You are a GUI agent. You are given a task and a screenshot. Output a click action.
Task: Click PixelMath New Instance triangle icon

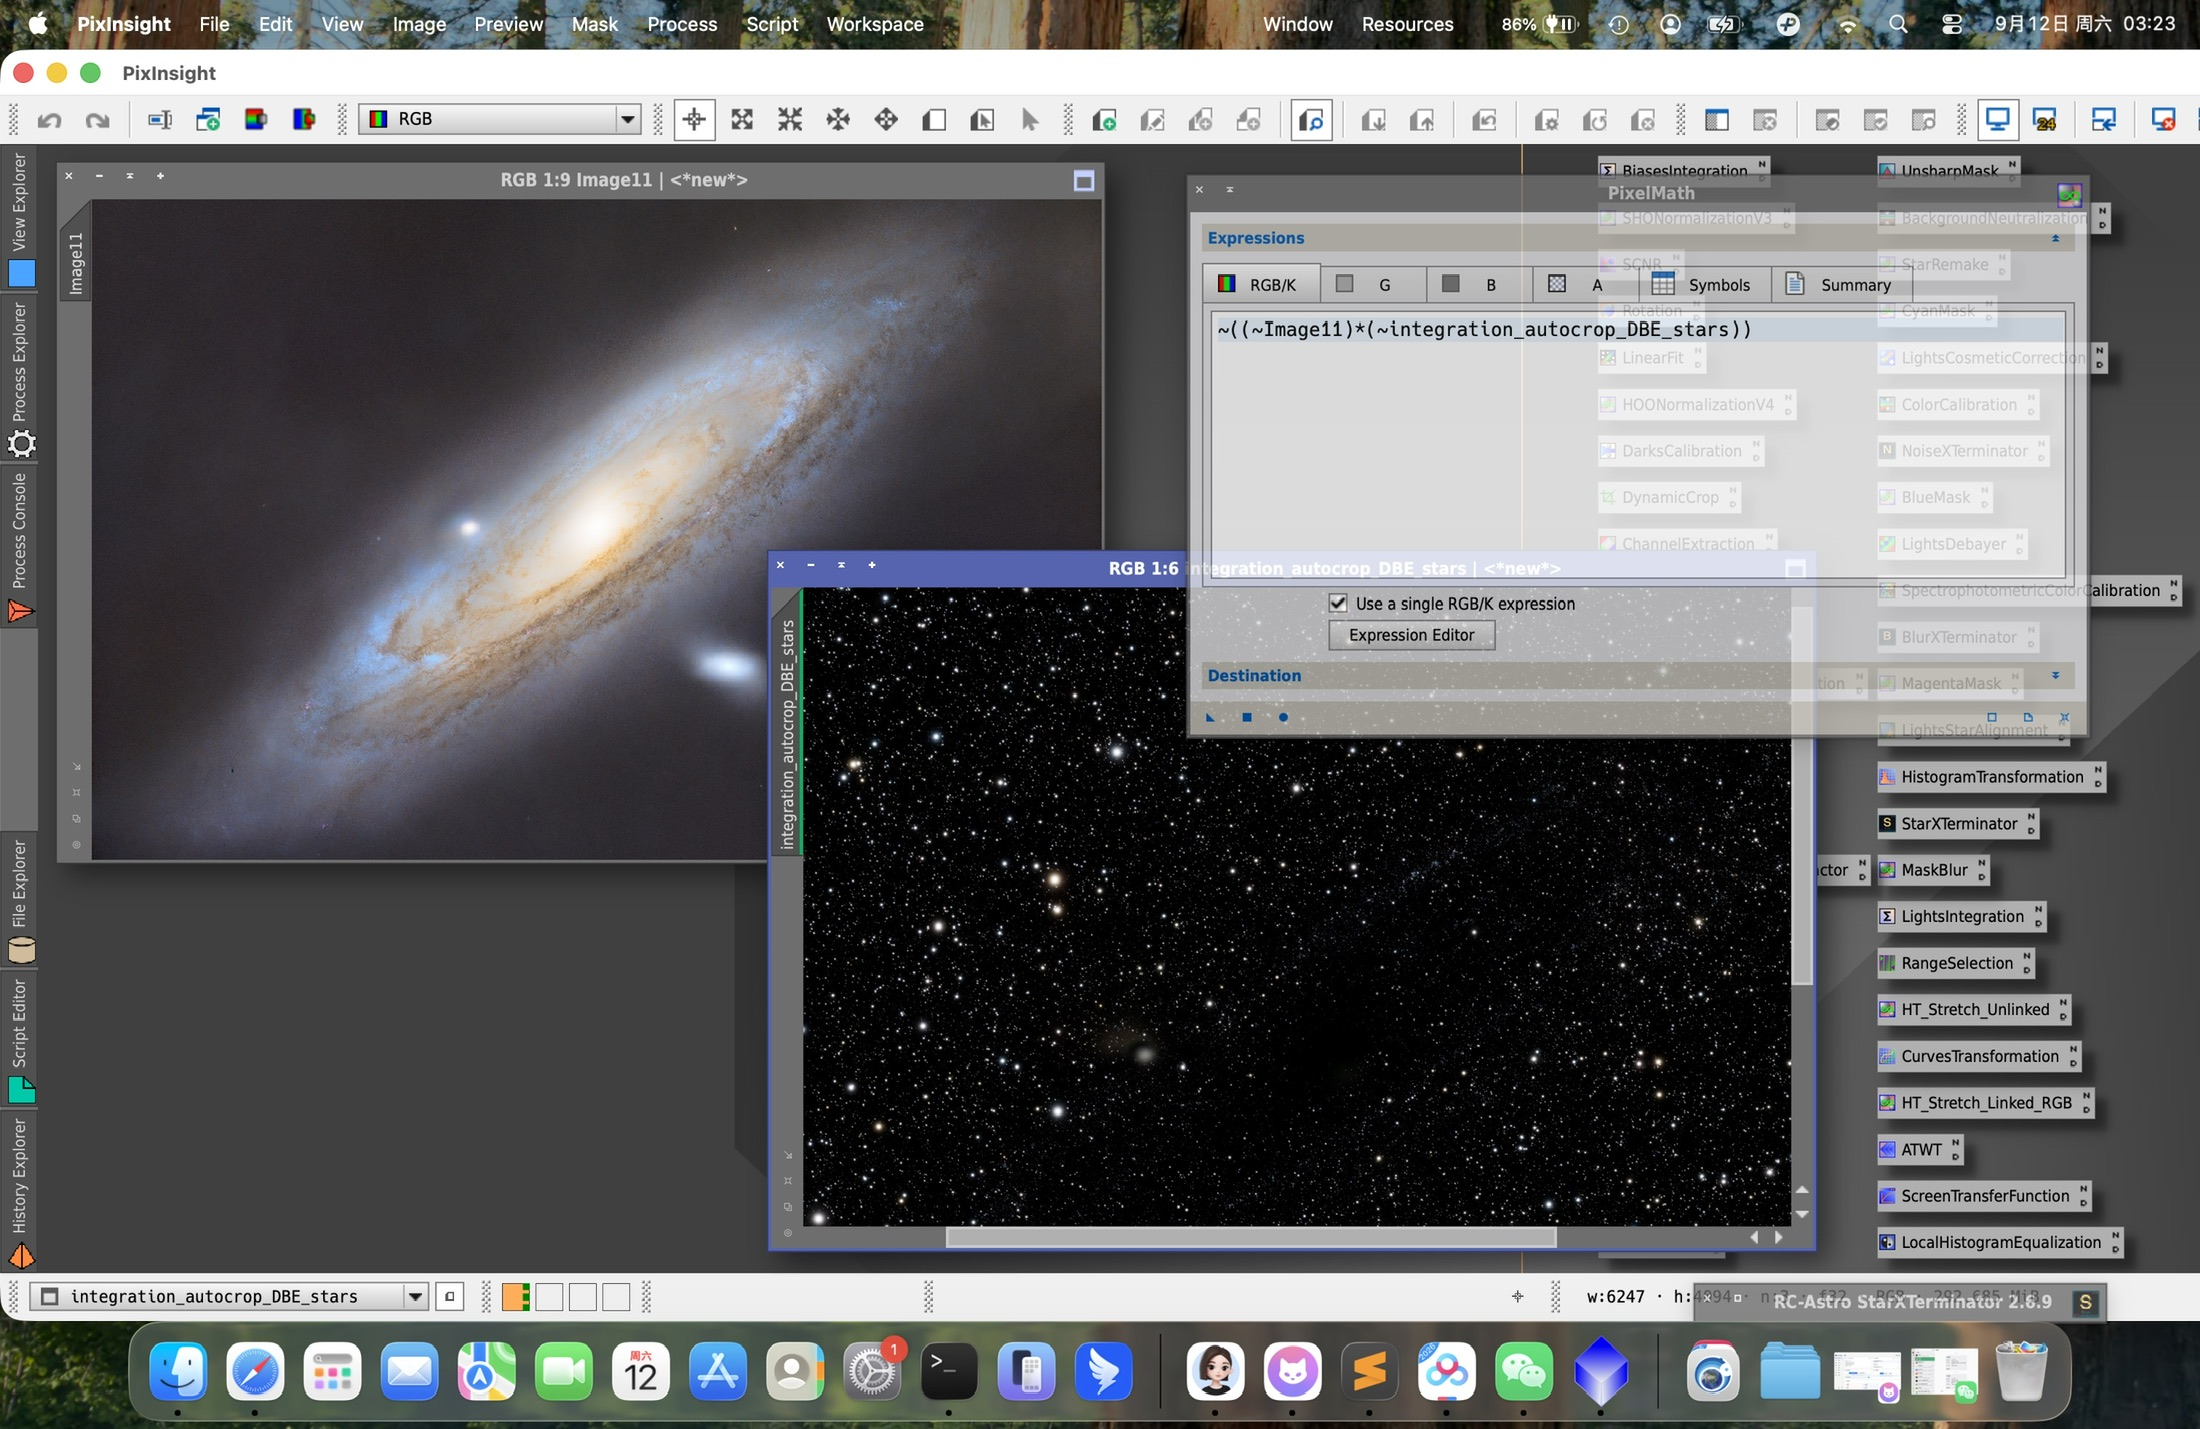[1210, 717]
